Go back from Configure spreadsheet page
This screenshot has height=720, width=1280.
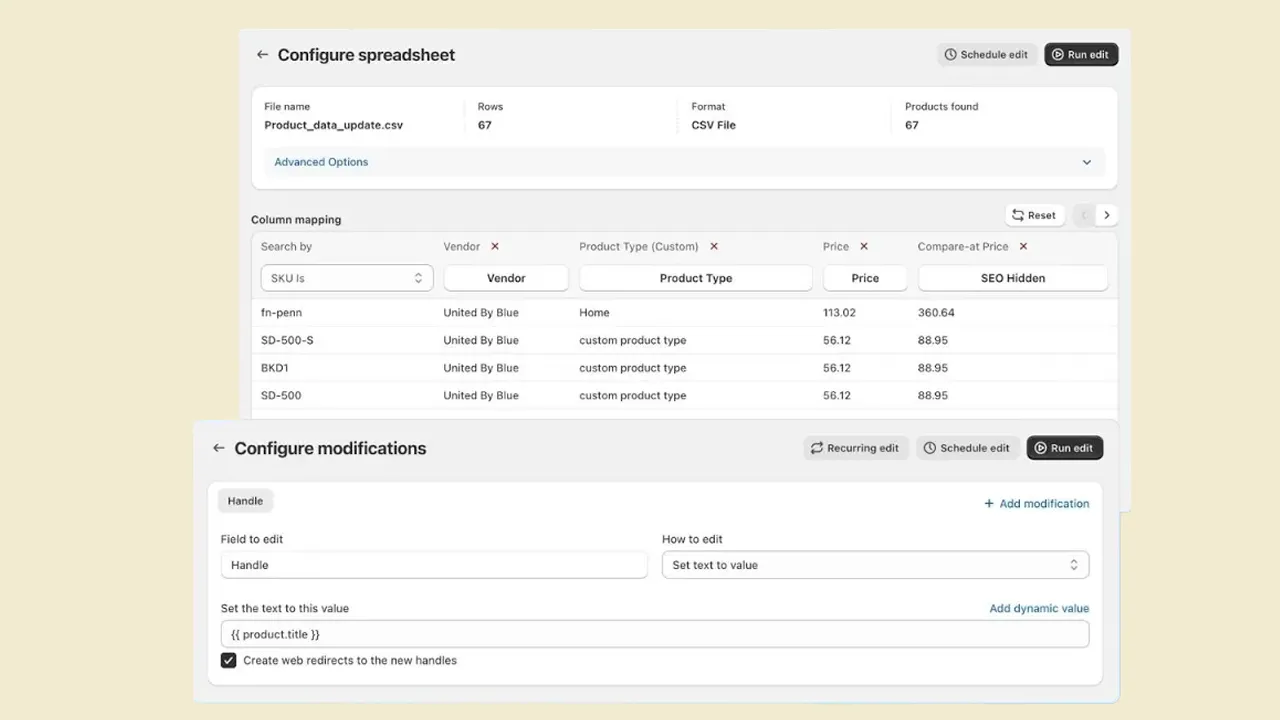click(x=262, y=55)
